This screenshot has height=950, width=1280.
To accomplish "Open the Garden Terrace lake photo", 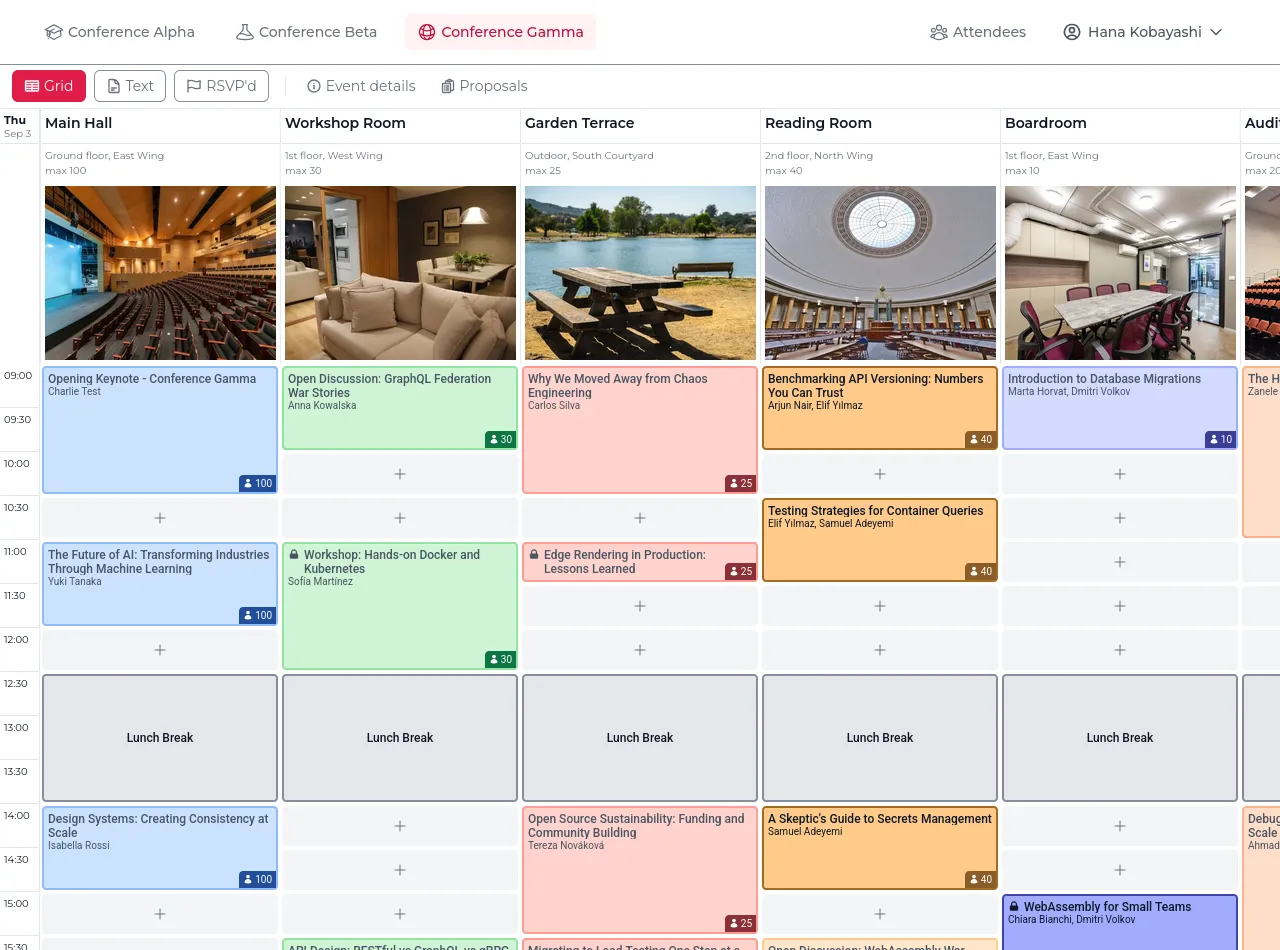I will tap(640, 273).
